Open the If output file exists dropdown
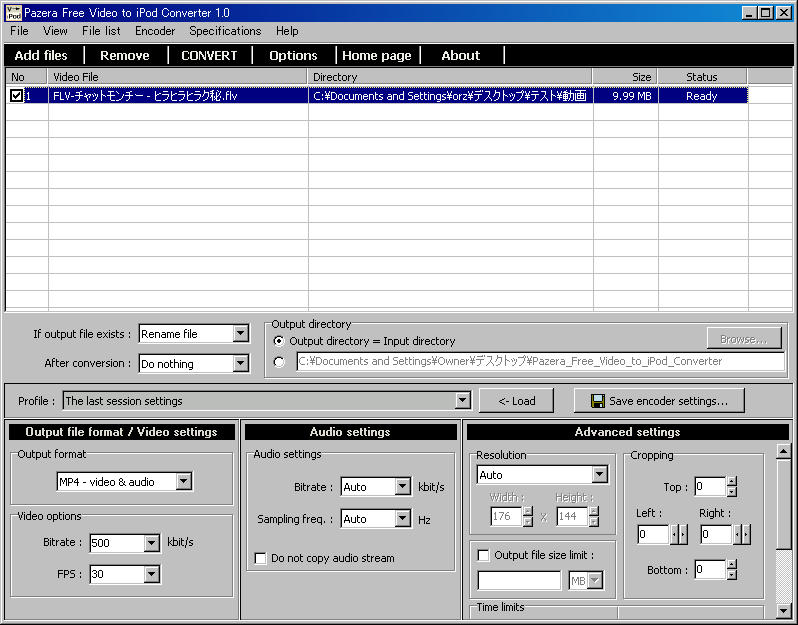Viewport: 798px width, 625px height. (x=240, y=334)
